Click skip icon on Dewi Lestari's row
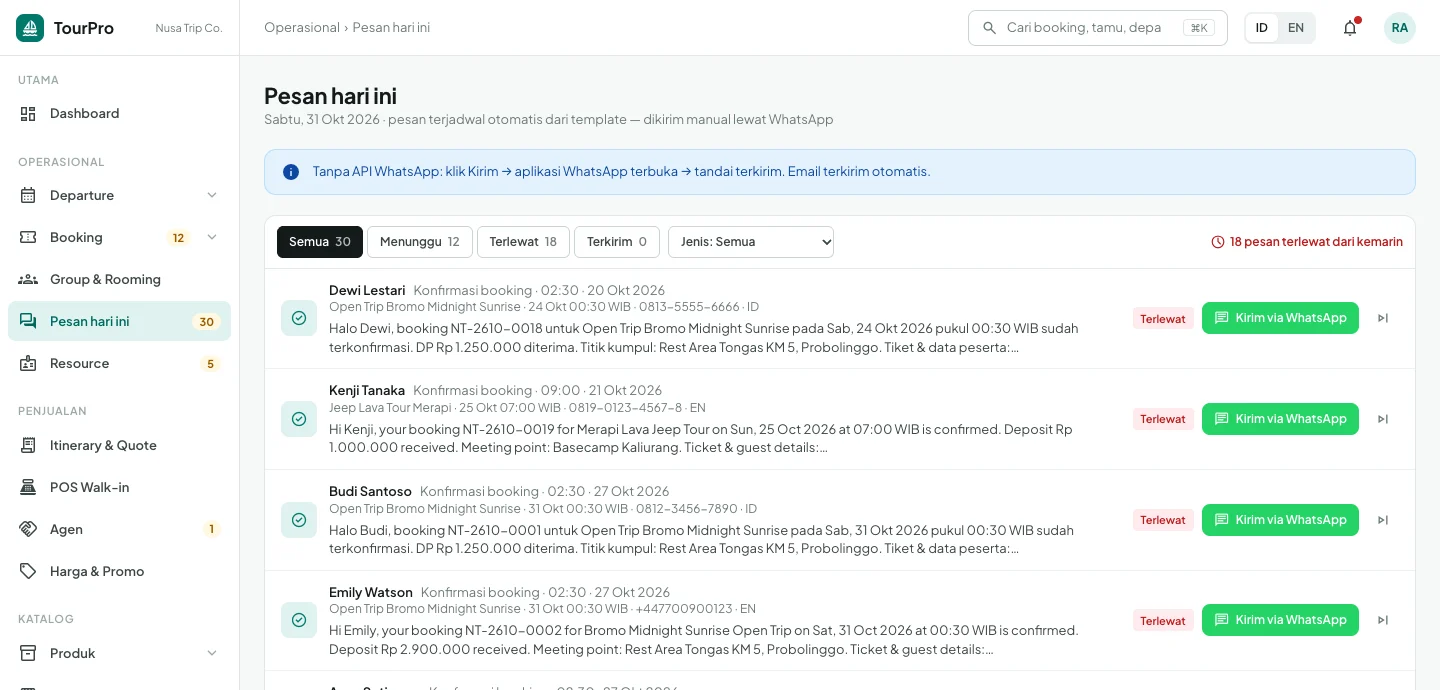The width and height of the screenshot is (1440, 690). (1383, 318)
